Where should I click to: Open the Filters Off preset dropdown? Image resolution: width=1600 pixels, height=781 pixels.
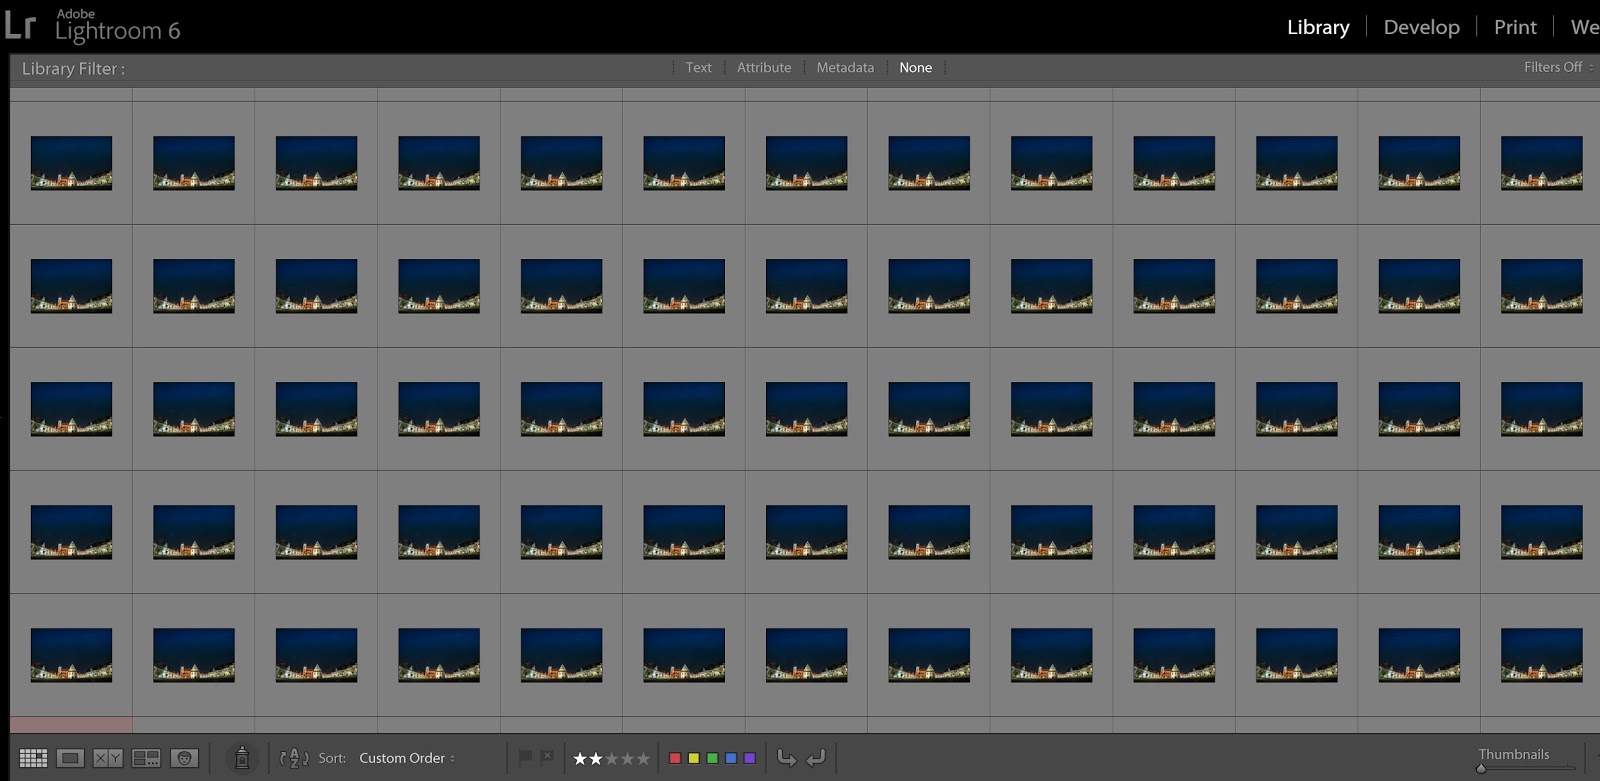(1558, 67)
